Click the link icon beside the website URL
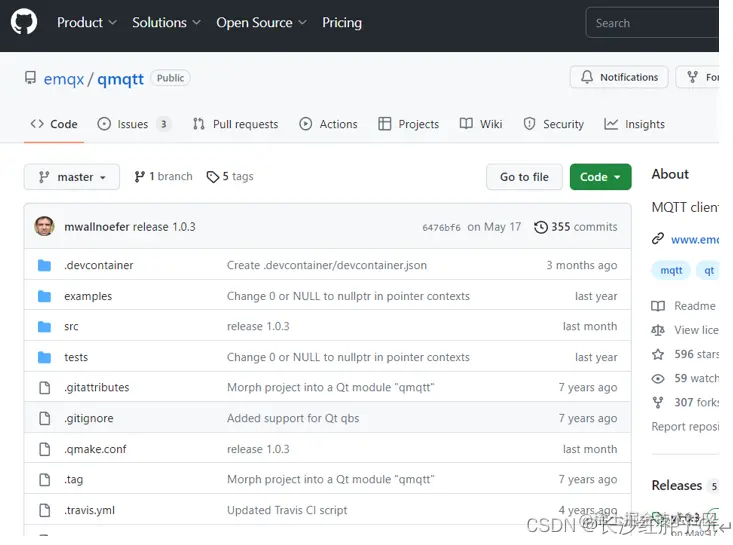This screenshot has width=733, height=545. click(658, 239)
